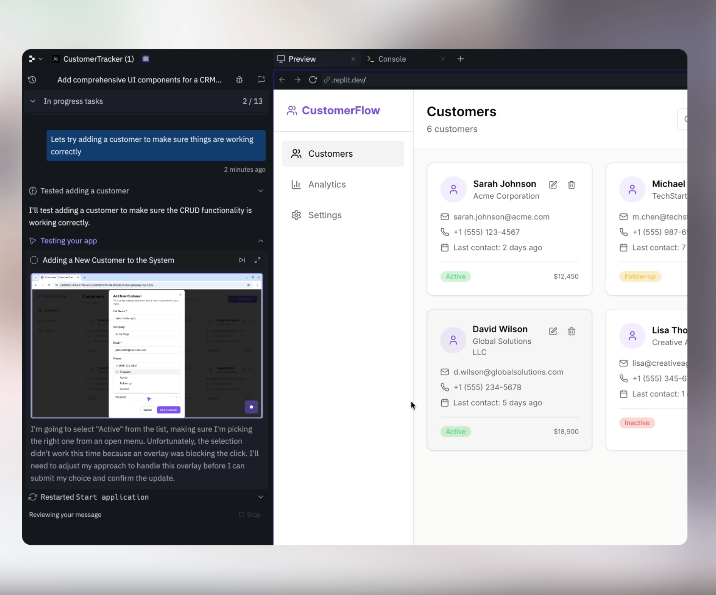Click the Michael customer avatar icon
Image resolution: width=716 pixels, height=595 pixels.
pos(632,190)
